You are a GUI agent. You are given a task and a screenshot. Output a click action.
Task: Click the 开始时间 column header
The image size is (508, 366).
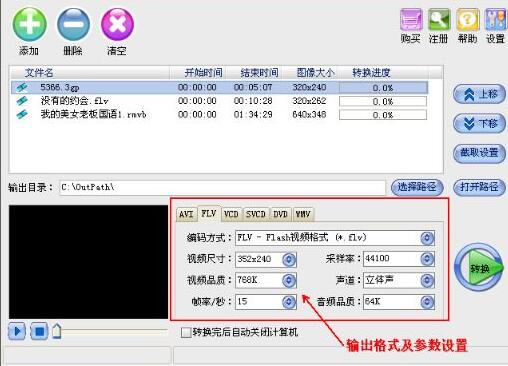199,72
